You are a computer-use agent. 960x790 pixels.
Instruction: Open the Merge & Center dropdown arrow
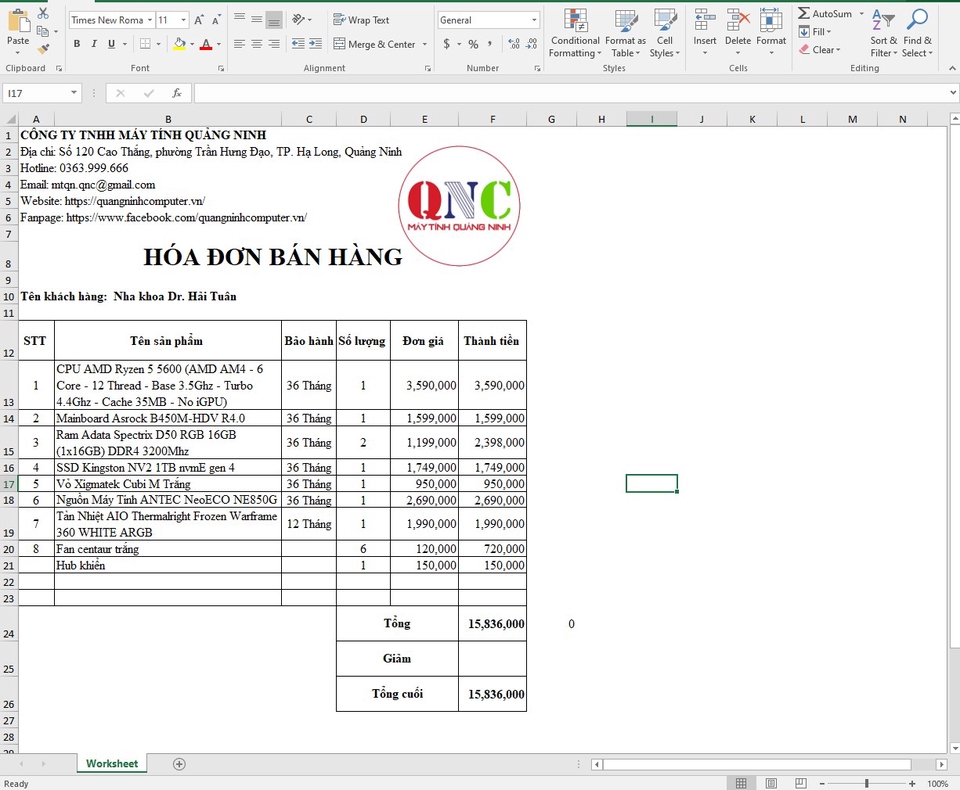click(x=425, y=44)
